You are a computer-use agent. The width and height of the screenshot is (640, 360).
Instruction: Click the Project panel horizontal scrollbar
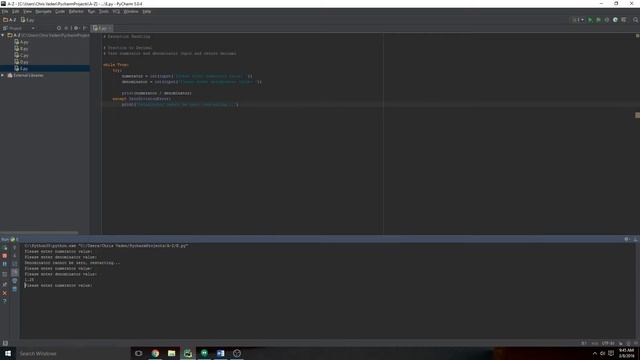[39, 233]
